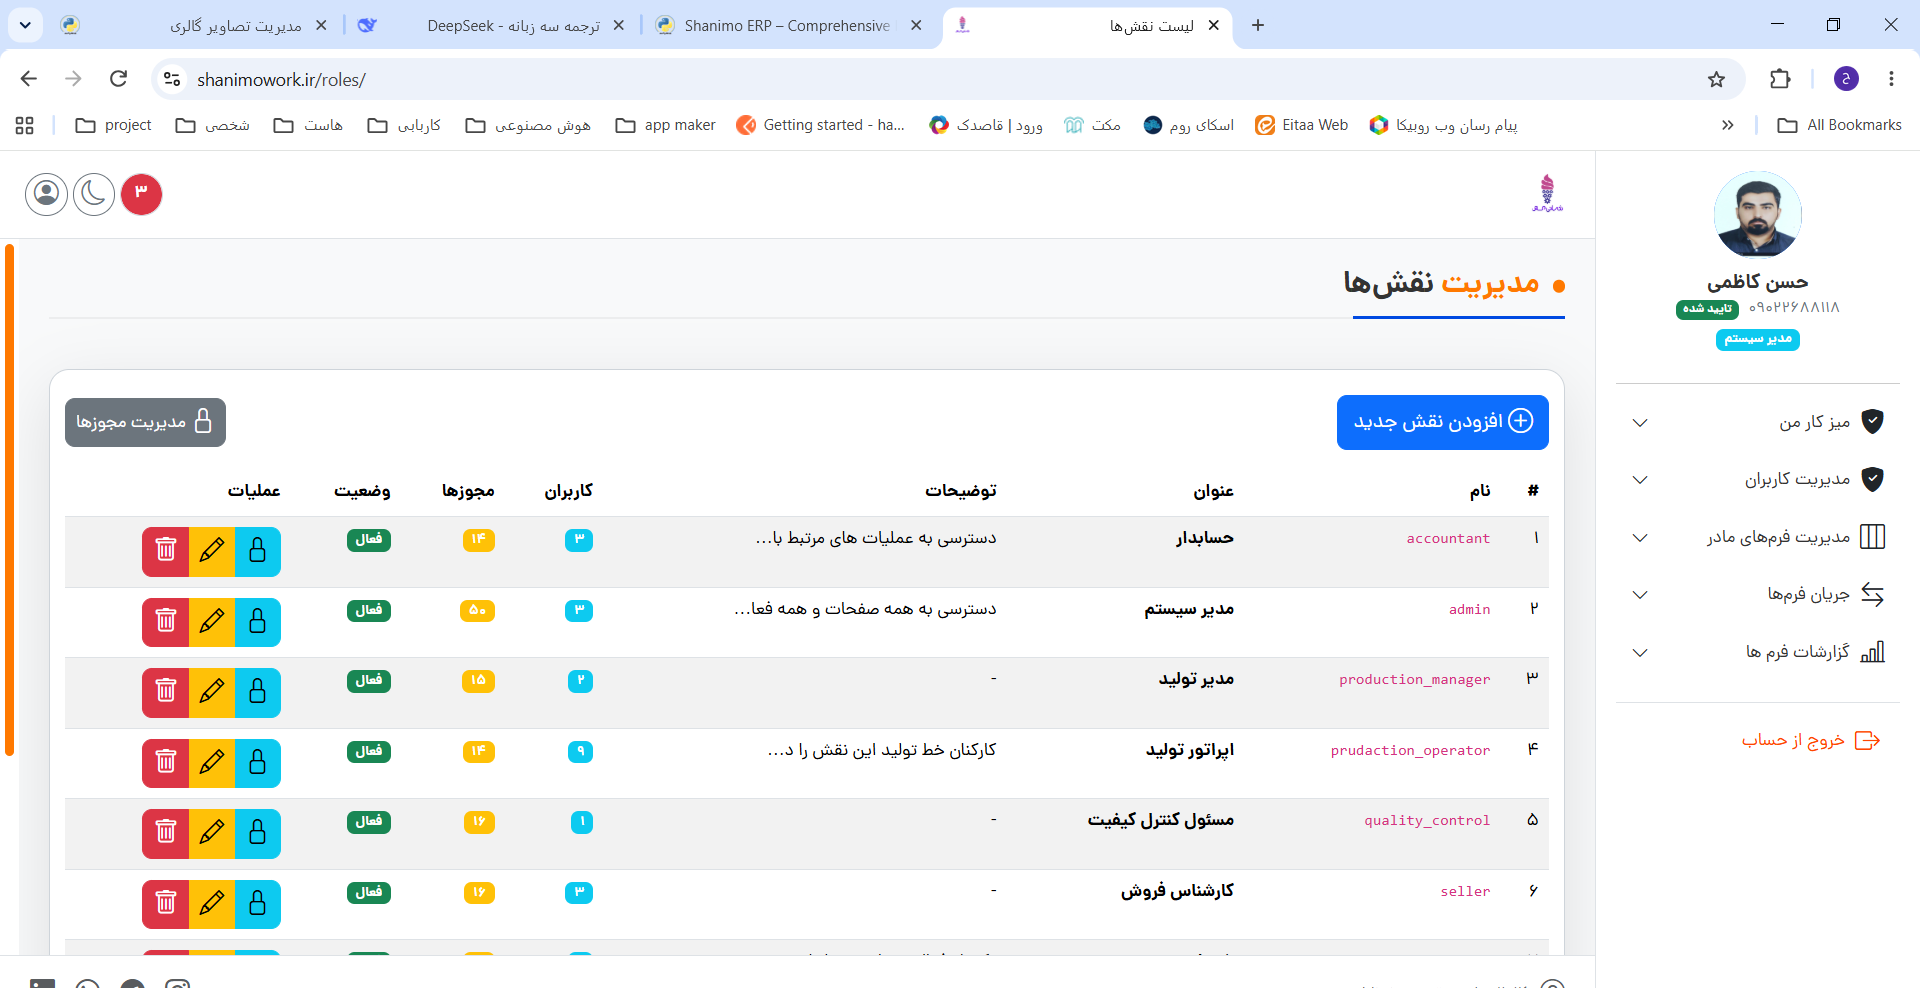Edit the seller role with the pencil icon
Screen dimensions: 1920x988
tap(212, 904)
